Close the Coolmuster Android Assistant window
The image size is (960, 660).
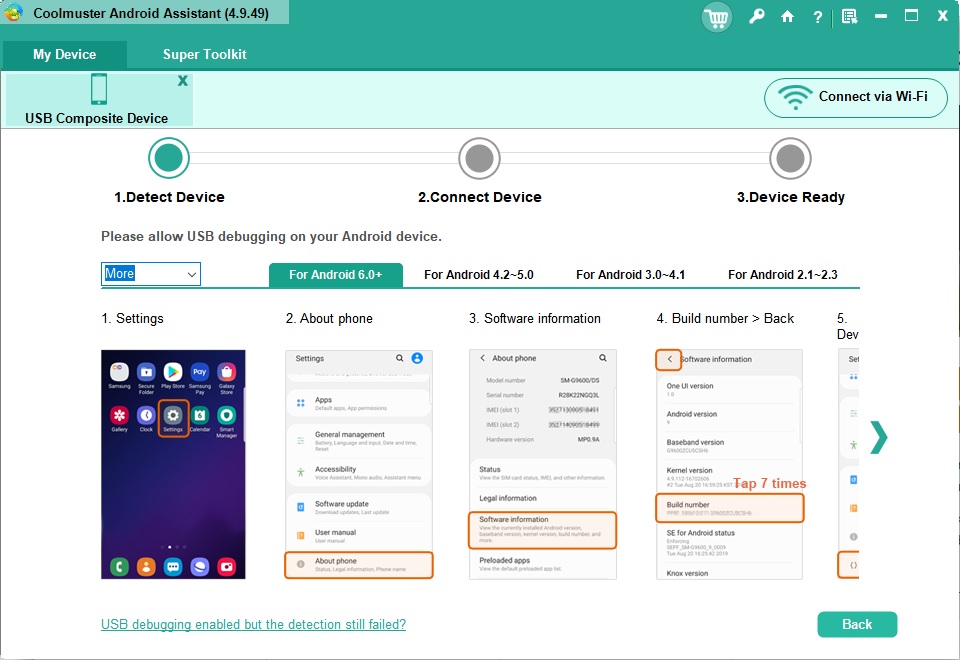coord(942,16)
